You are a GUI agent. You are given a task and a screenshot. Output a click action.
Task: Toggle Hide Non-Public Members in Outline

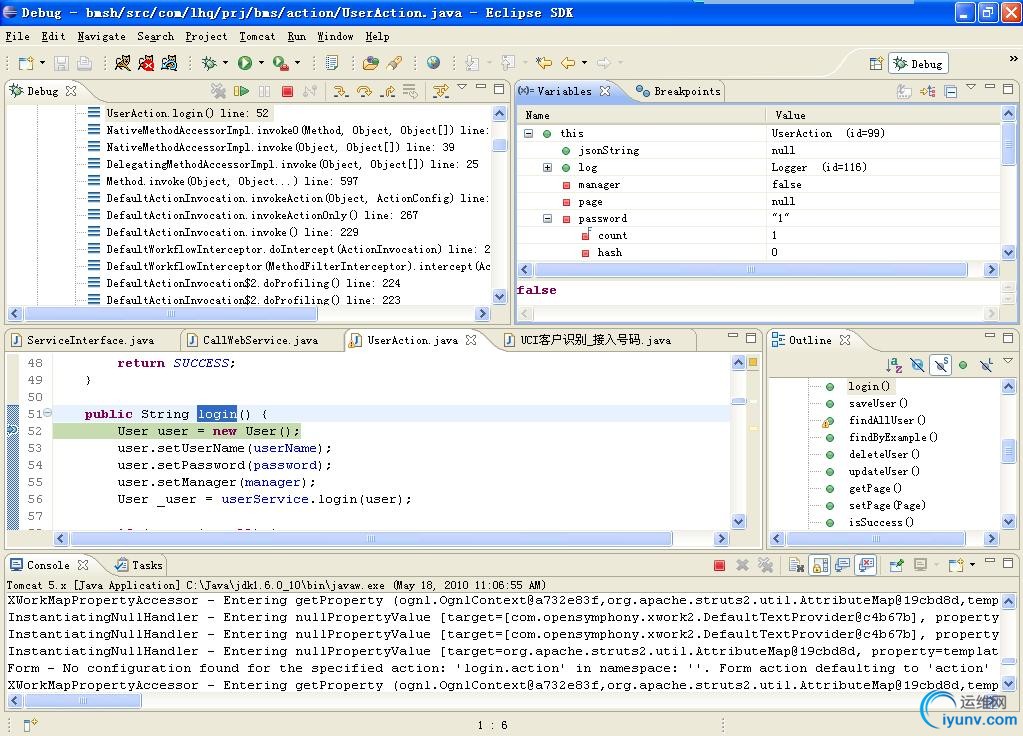pos(963,365)
